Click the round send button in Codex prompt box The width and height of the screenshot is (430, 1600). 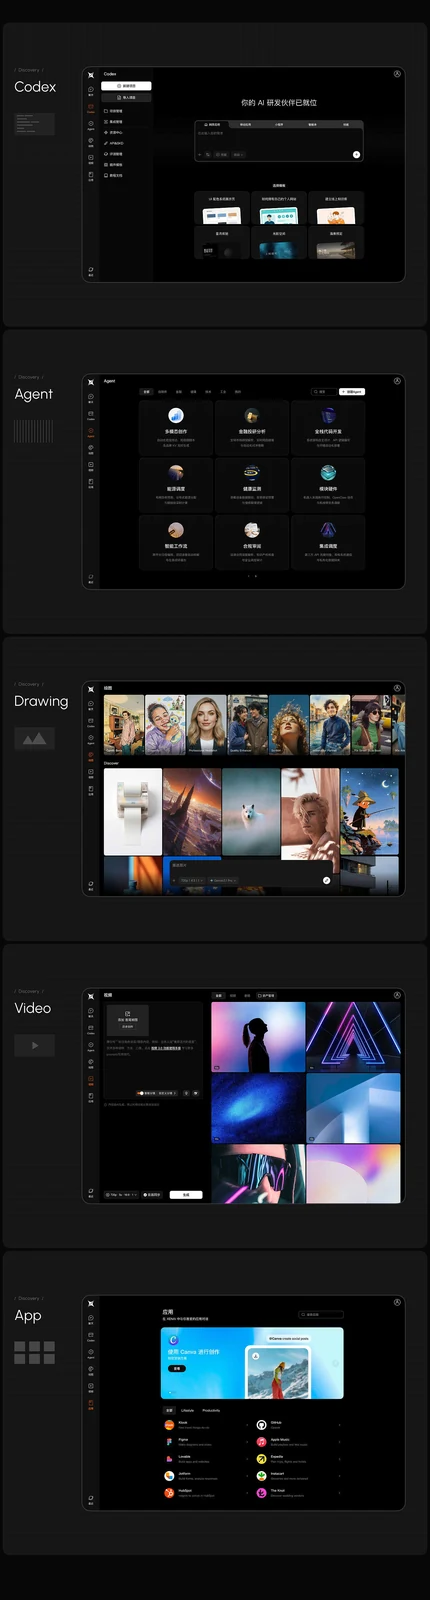(356, 154)
